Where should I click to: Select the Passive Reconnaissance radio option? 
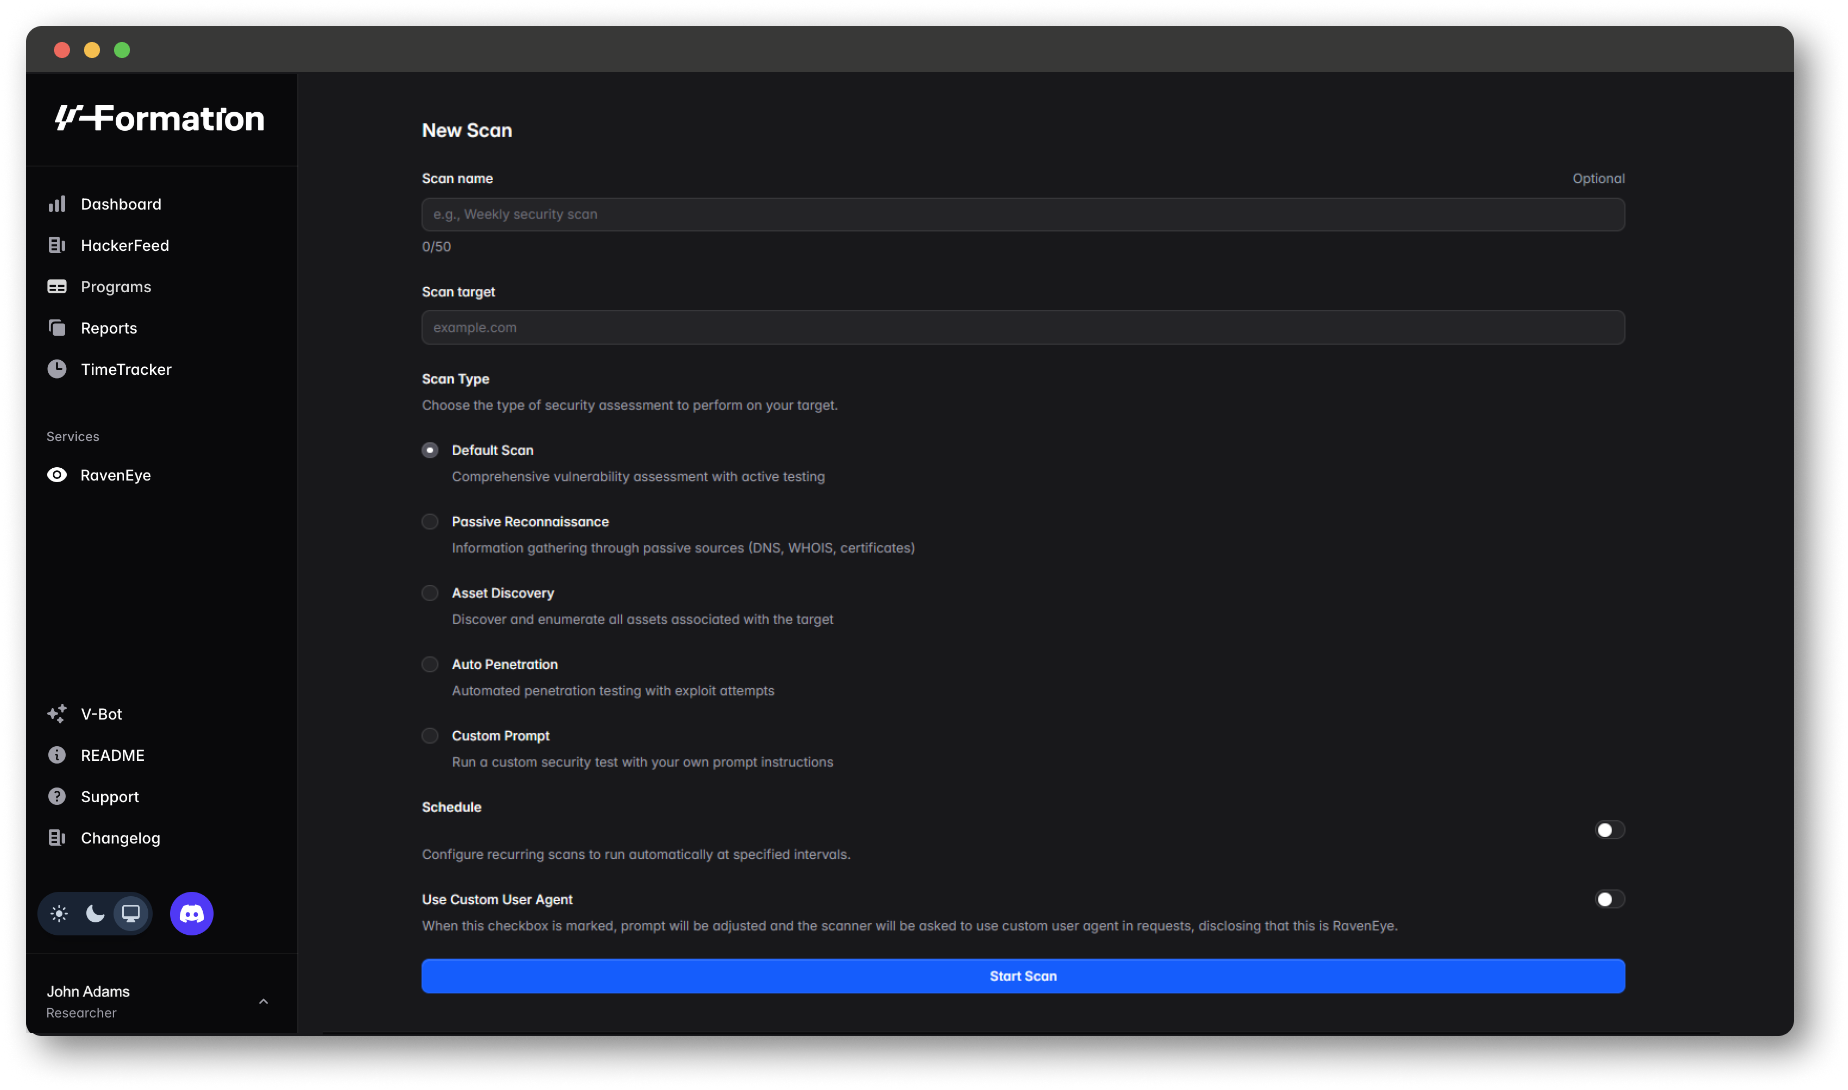[x=430, y=522]
